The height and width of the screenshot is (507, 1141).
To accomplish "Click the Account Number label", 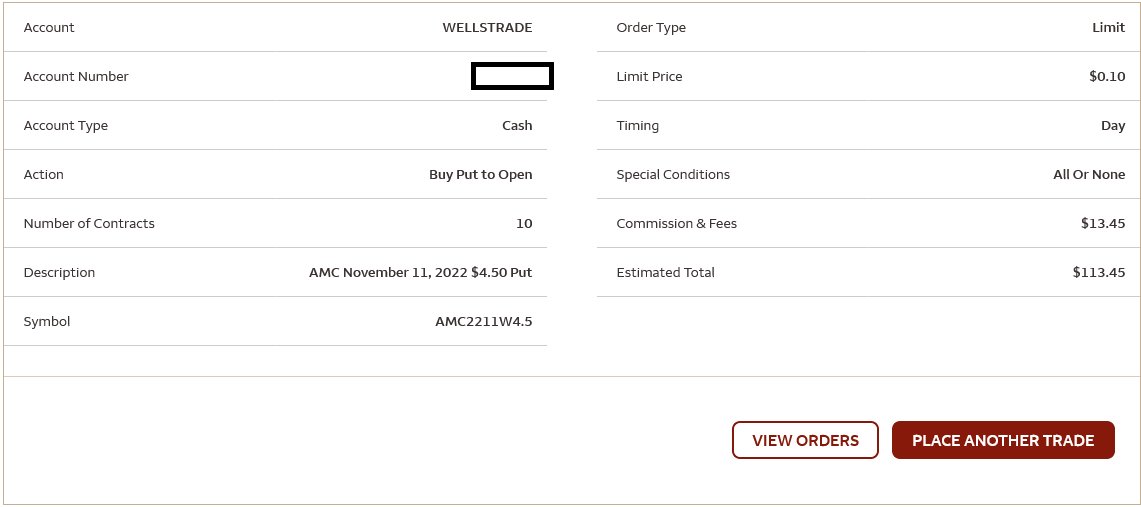I will coord(76,76).
